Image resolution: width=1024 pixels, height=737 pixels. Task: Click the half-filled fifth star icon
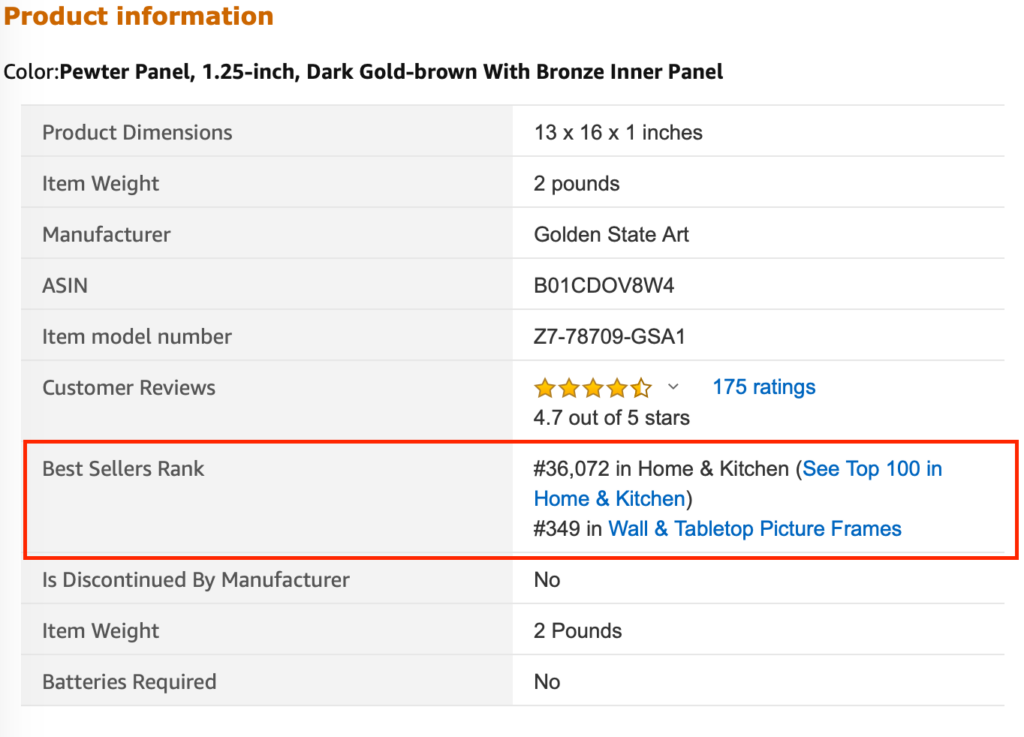(x=641, y=388)
